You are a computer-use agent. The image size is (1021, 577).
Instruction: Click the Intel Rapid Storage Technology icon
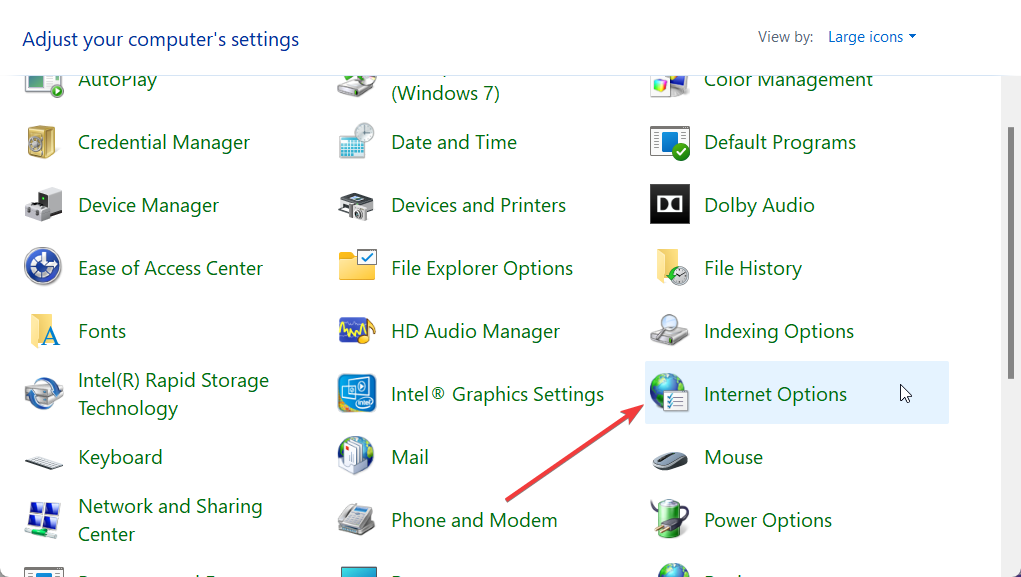coord(44,394)
